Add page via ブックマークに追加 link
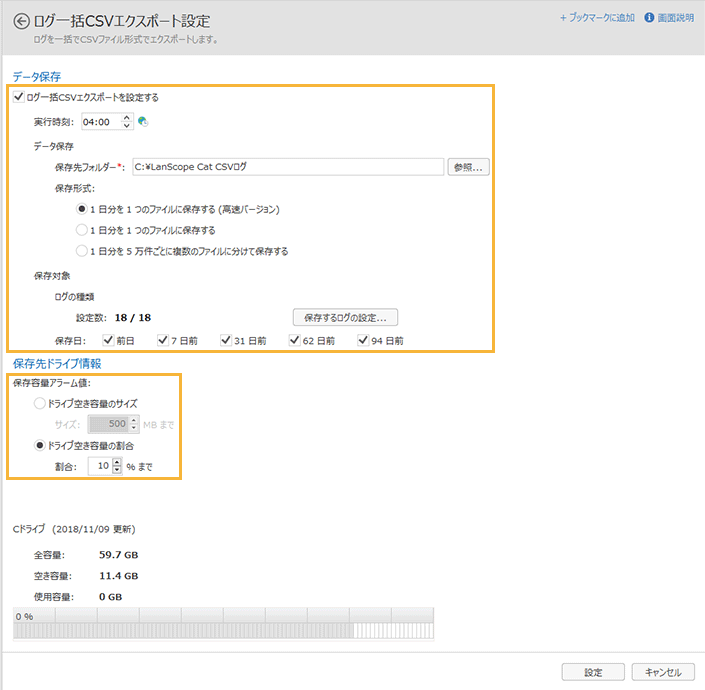705x690 pixels. [597, 18]
